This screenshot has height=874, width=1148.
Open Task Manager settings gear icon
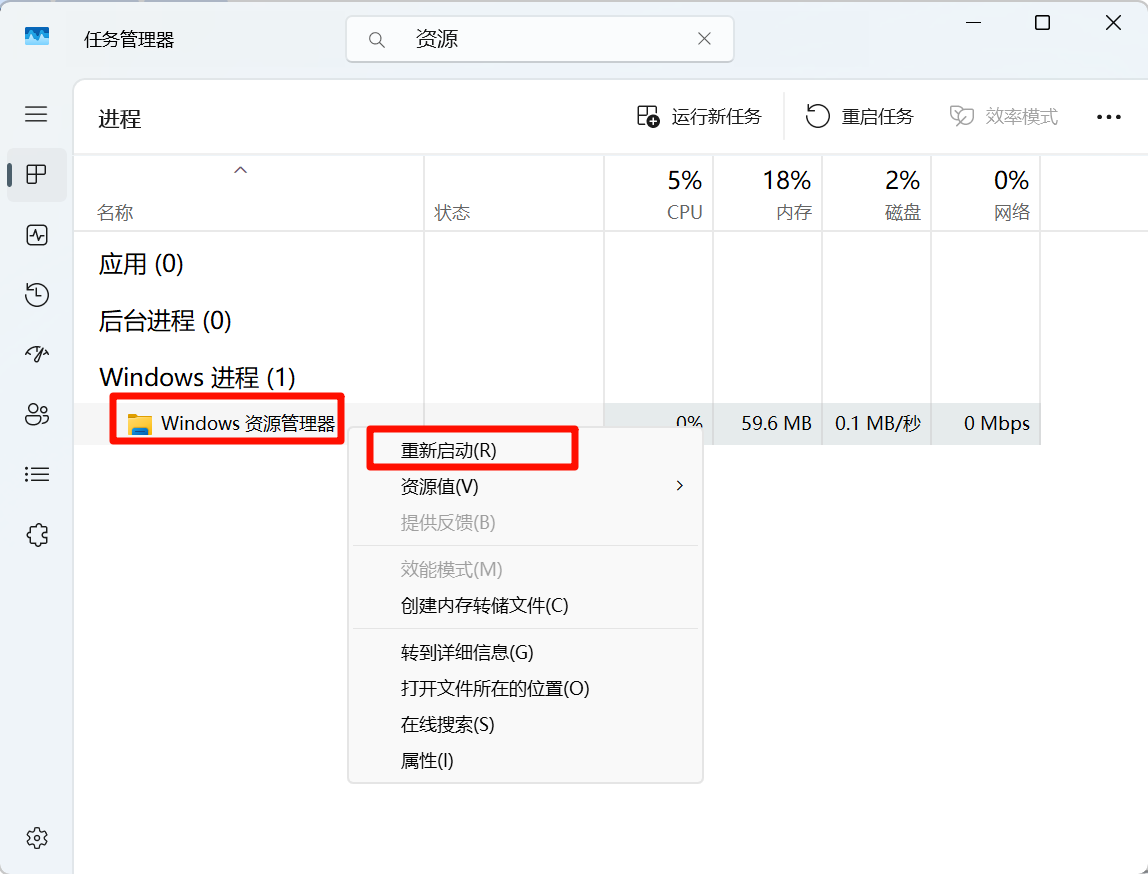tap(37, 837)
